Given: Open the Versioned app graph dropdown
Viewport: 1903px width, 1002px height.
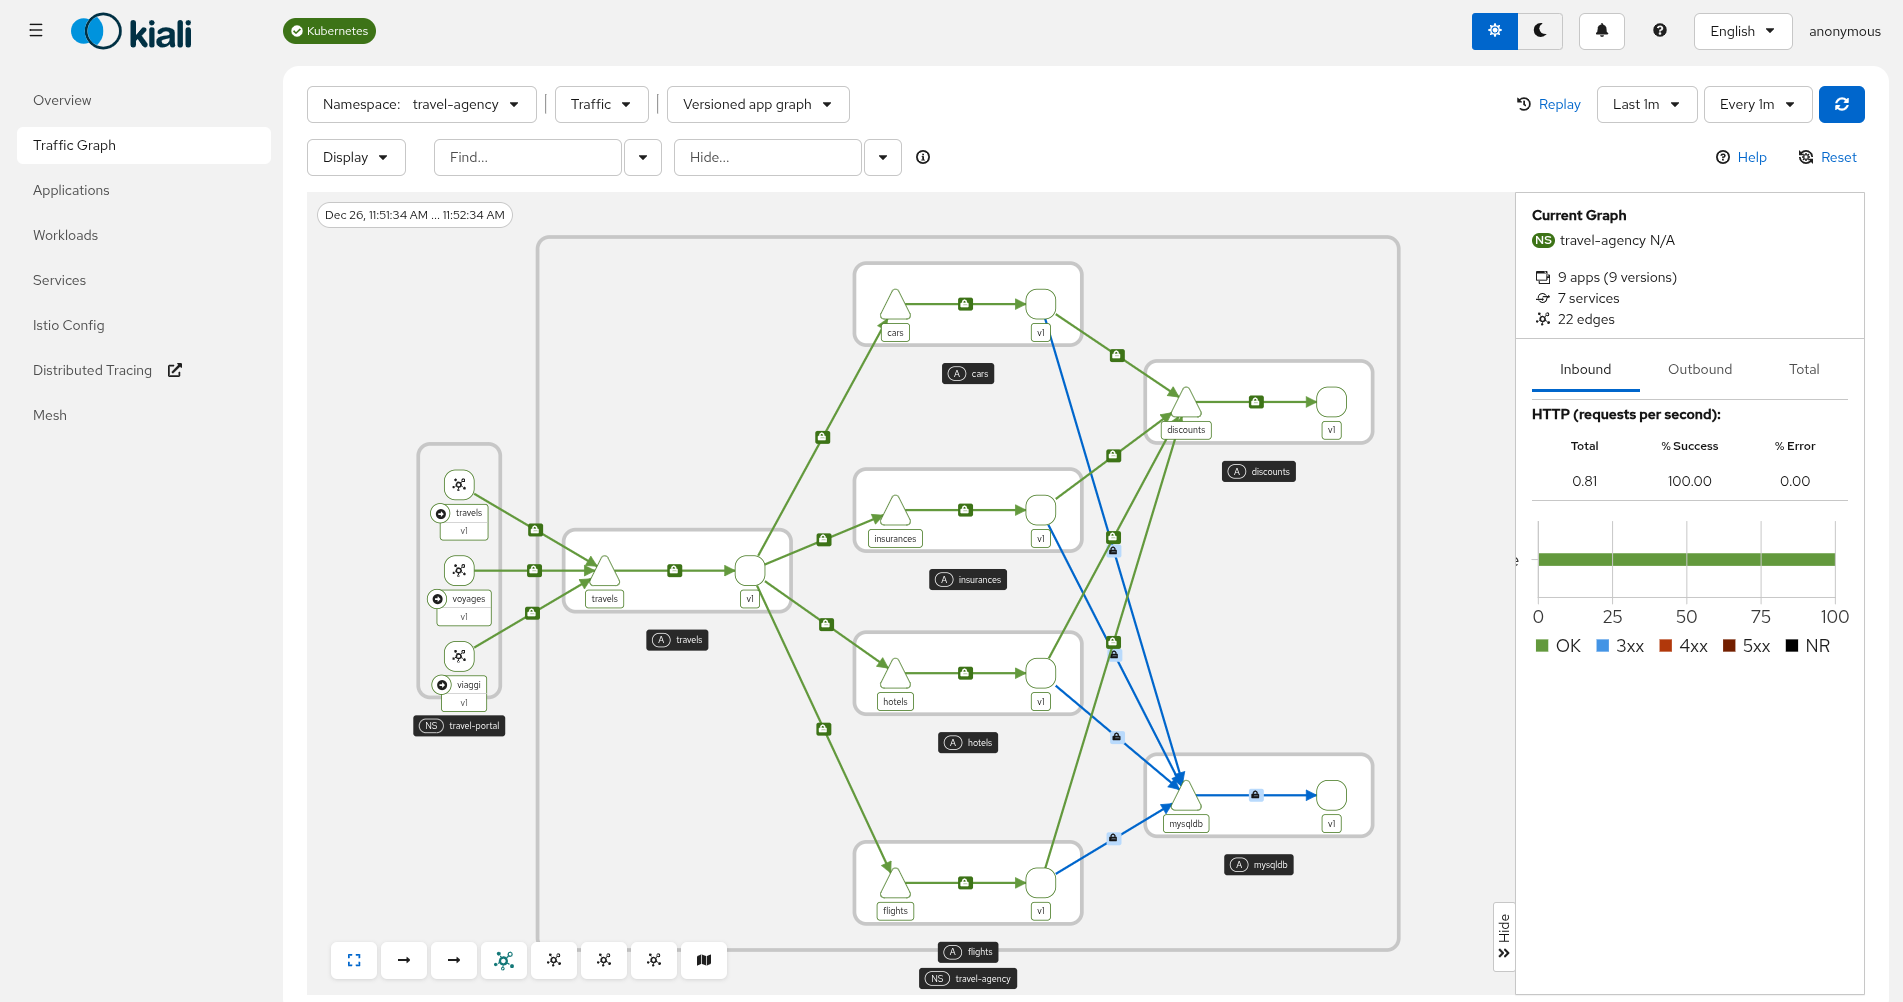Looking at the screenshot, I should 757,104.
